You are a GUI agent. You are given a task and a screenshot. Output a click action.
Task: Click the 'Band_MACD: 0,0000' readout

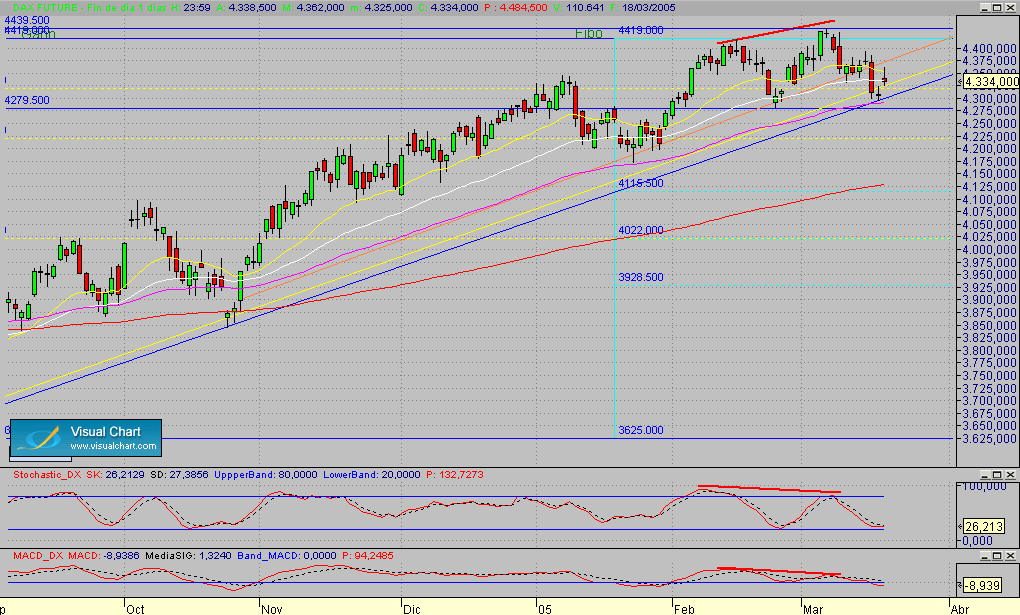287,556
